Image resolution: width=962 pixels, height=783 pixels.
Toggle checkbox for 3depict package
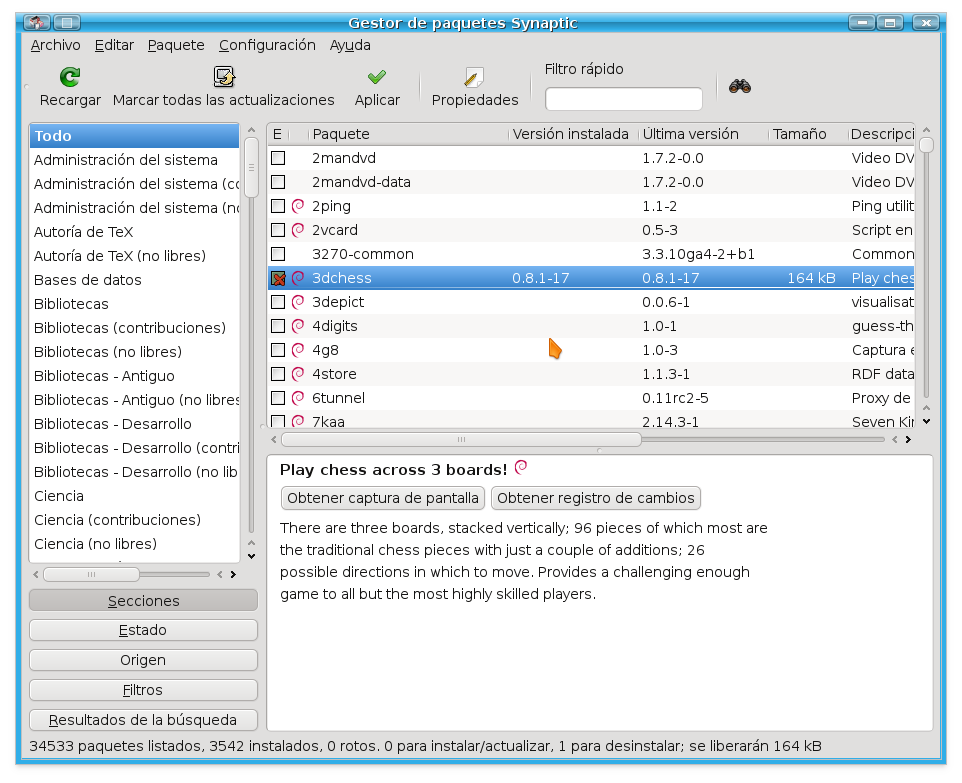point(278,302)
